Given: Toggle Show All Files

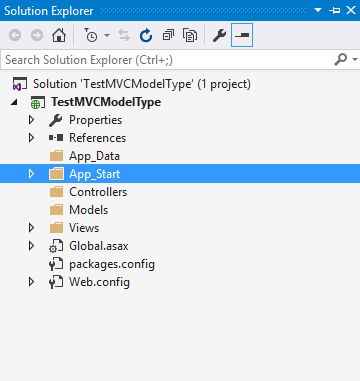Looking at the screenshot, I should click(190, 35).
